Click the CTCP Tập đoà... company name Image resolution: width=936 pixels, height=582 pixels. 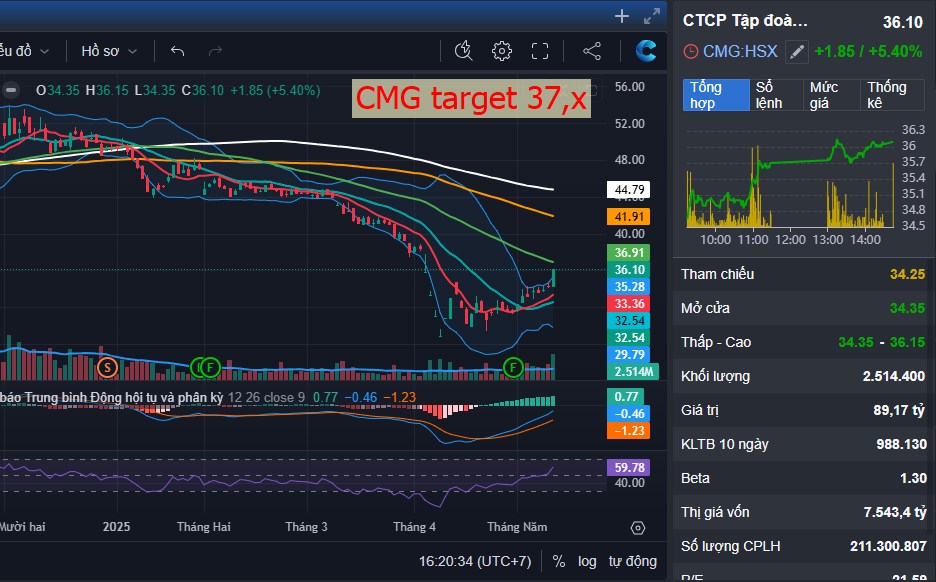[x=744, y=21]
